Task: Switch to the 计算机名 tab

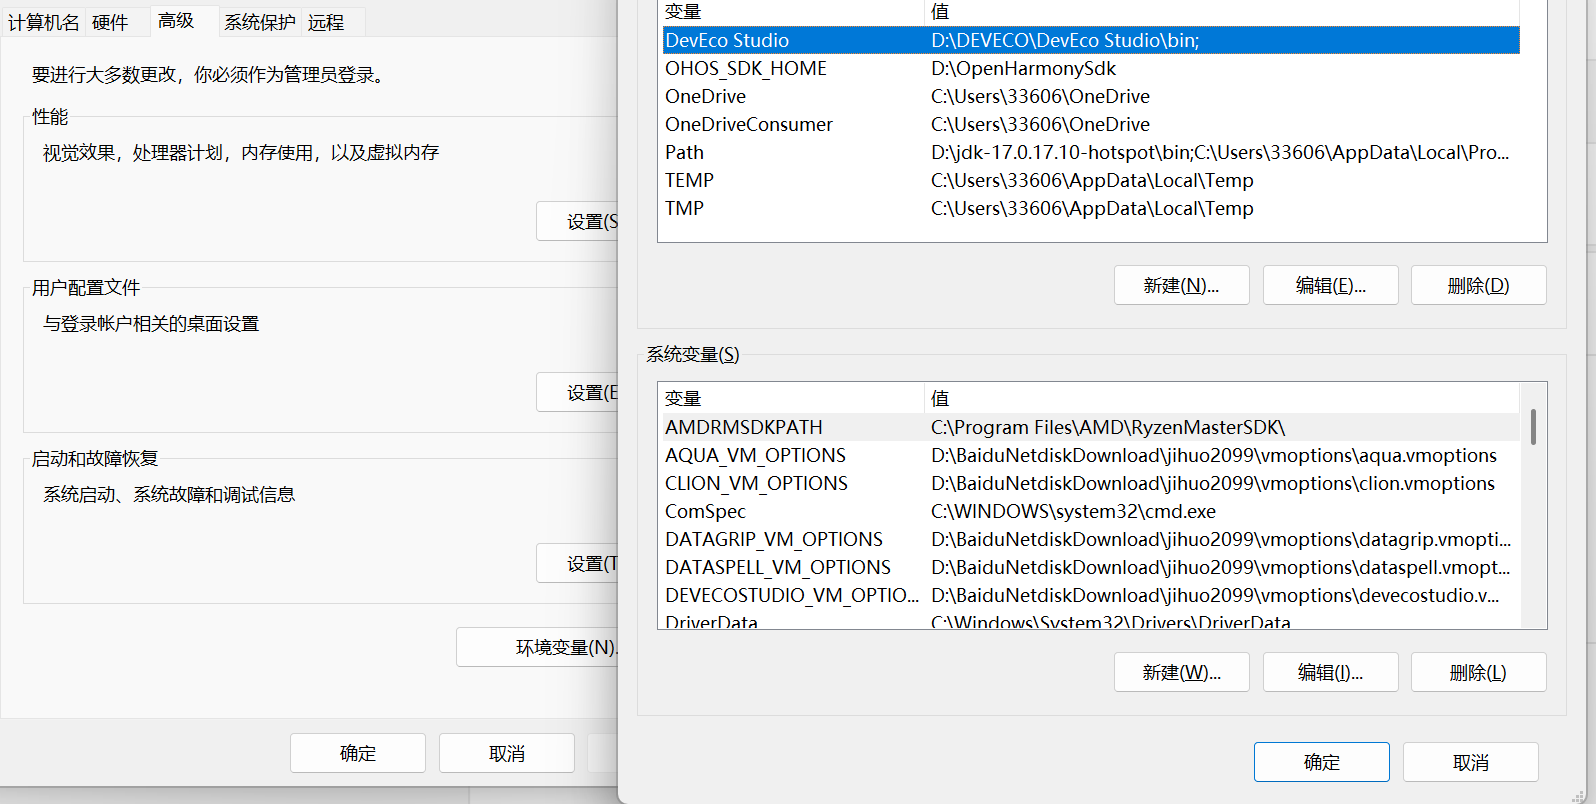Action: pos(44,22)
